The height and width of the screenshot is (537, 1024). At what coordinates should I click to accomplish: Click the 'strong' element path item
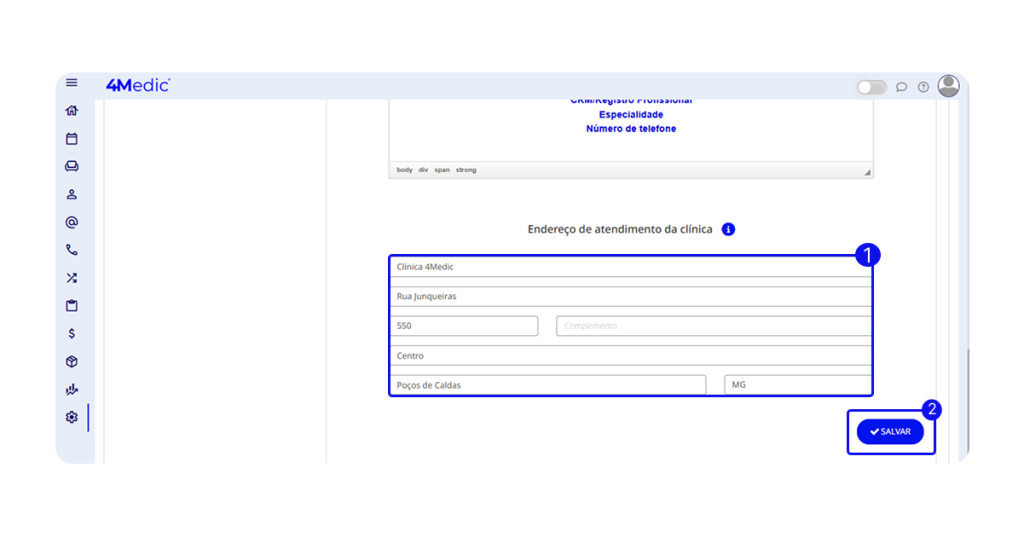466,170
